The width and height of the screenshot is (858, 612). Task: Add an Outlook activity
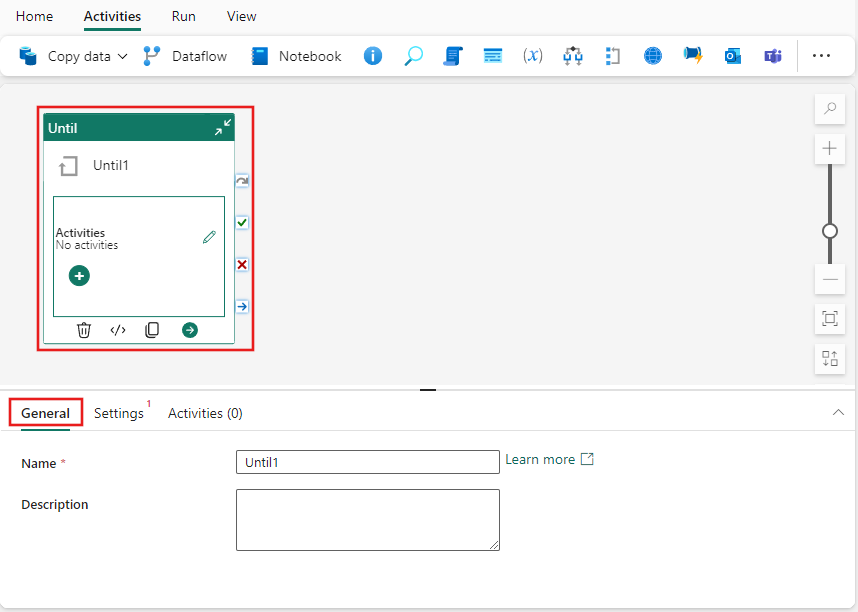pos(733,56)
